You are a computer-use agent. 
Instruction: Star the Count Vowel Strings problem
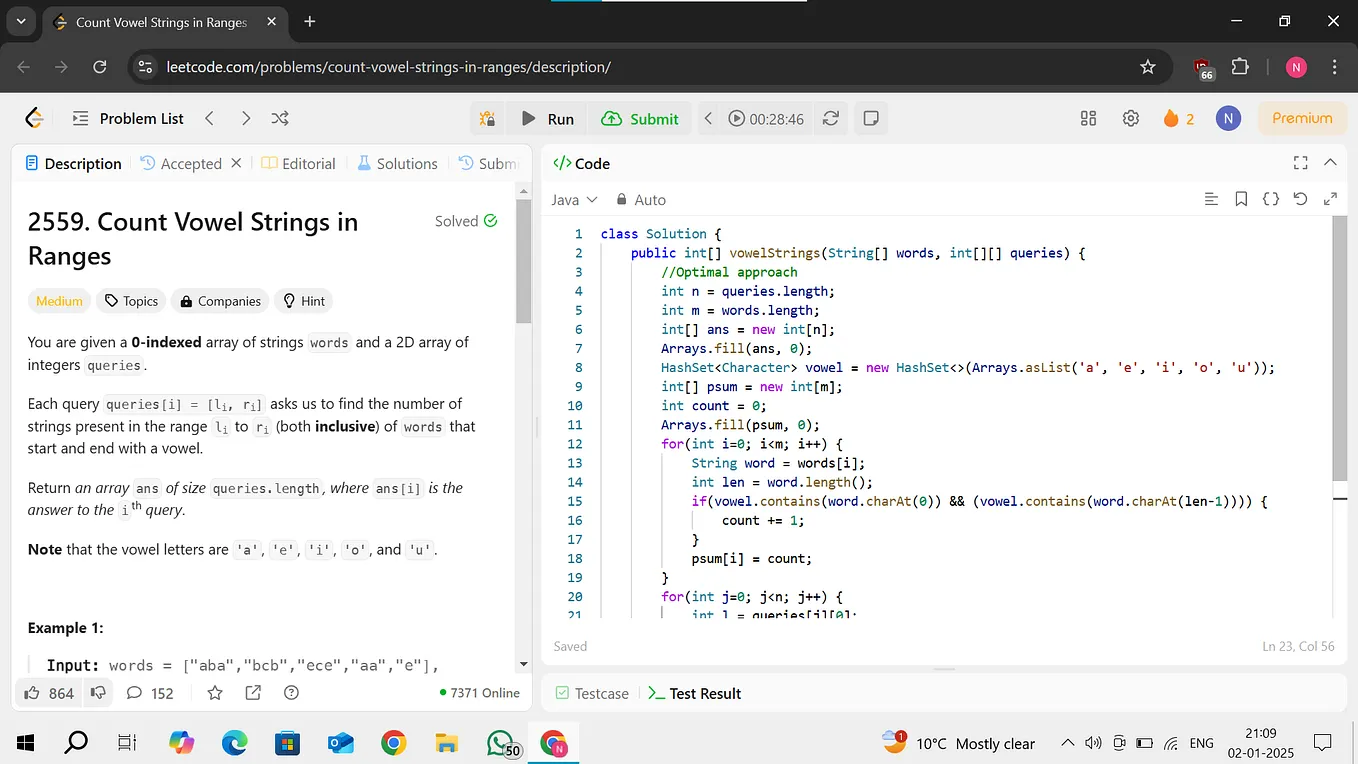[x=214, y=692]
